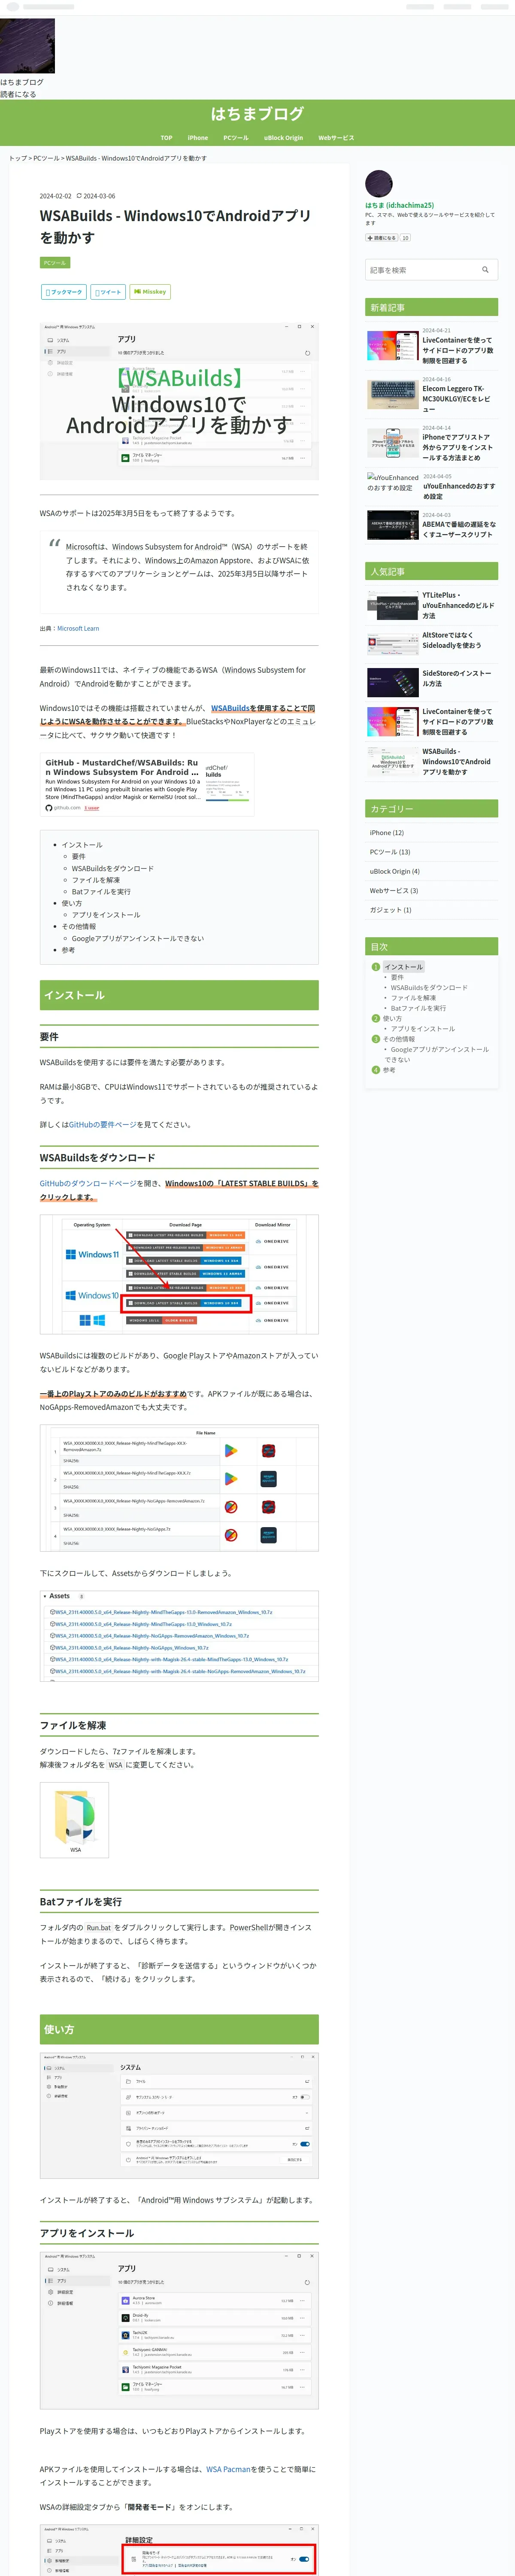
Task: Click the starry-sky blog thumbnail at top left
Action: [27, 46]
